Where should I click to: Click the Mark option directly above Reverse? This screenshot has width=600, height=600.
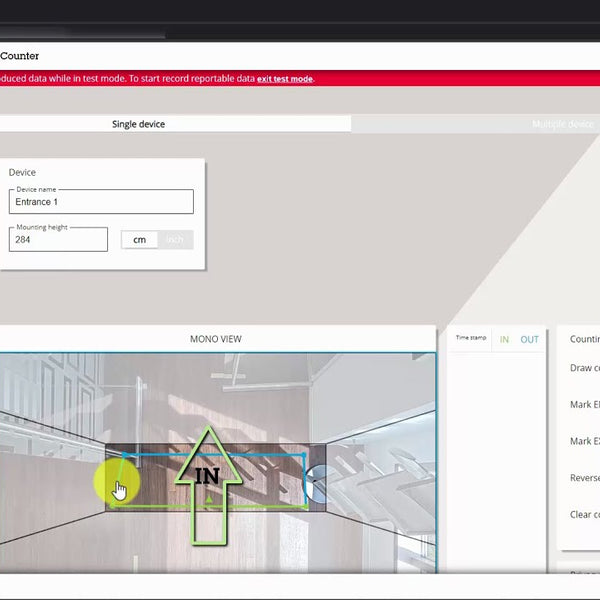[x=584, y=441]
